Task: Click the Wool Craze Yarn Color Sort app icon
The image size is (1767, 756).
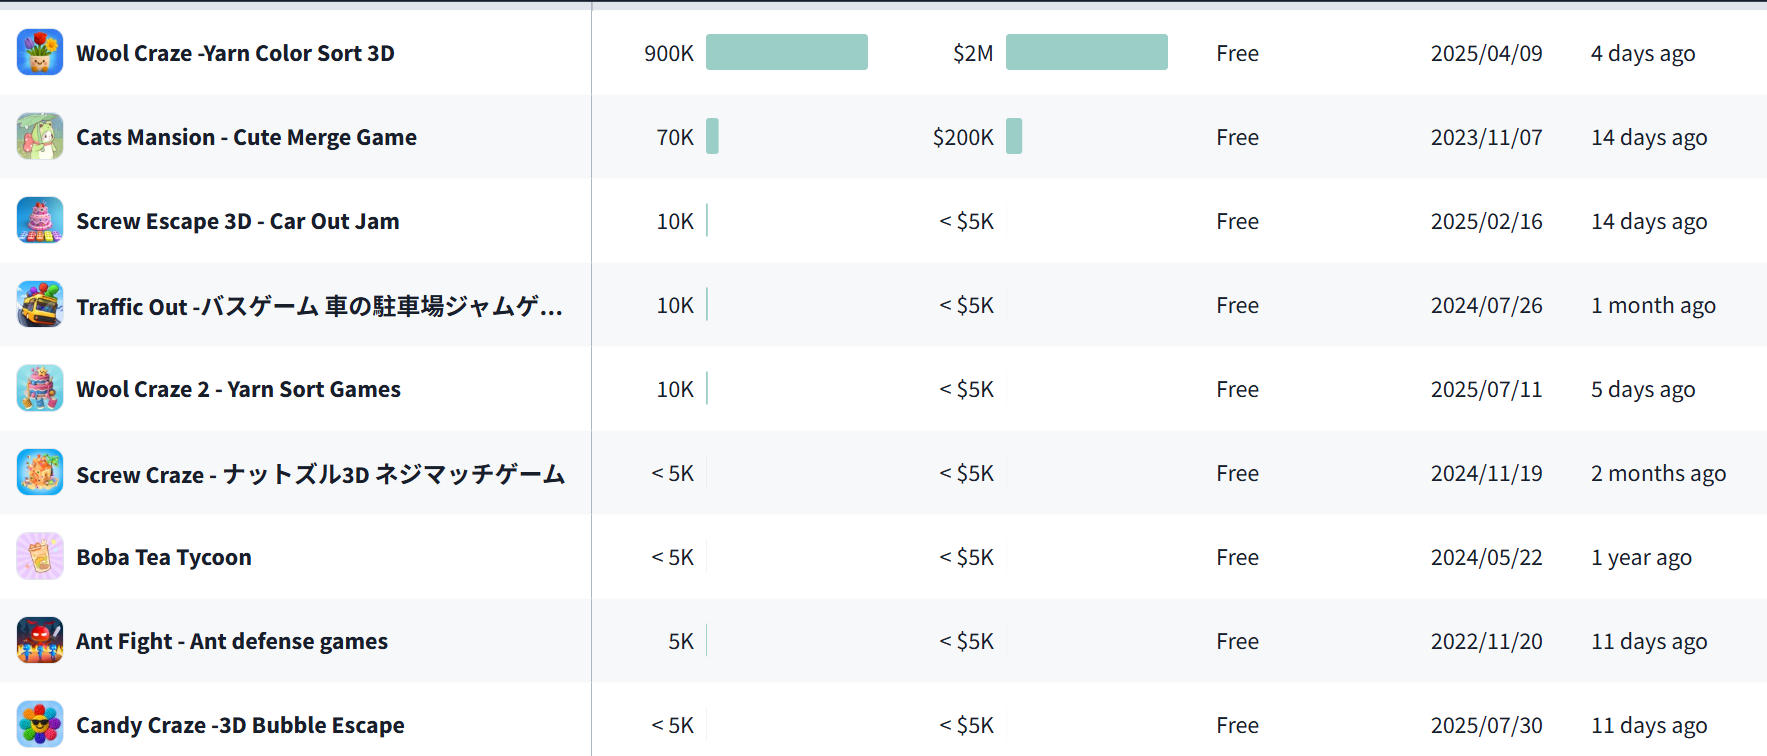Action: coord(40,53)
